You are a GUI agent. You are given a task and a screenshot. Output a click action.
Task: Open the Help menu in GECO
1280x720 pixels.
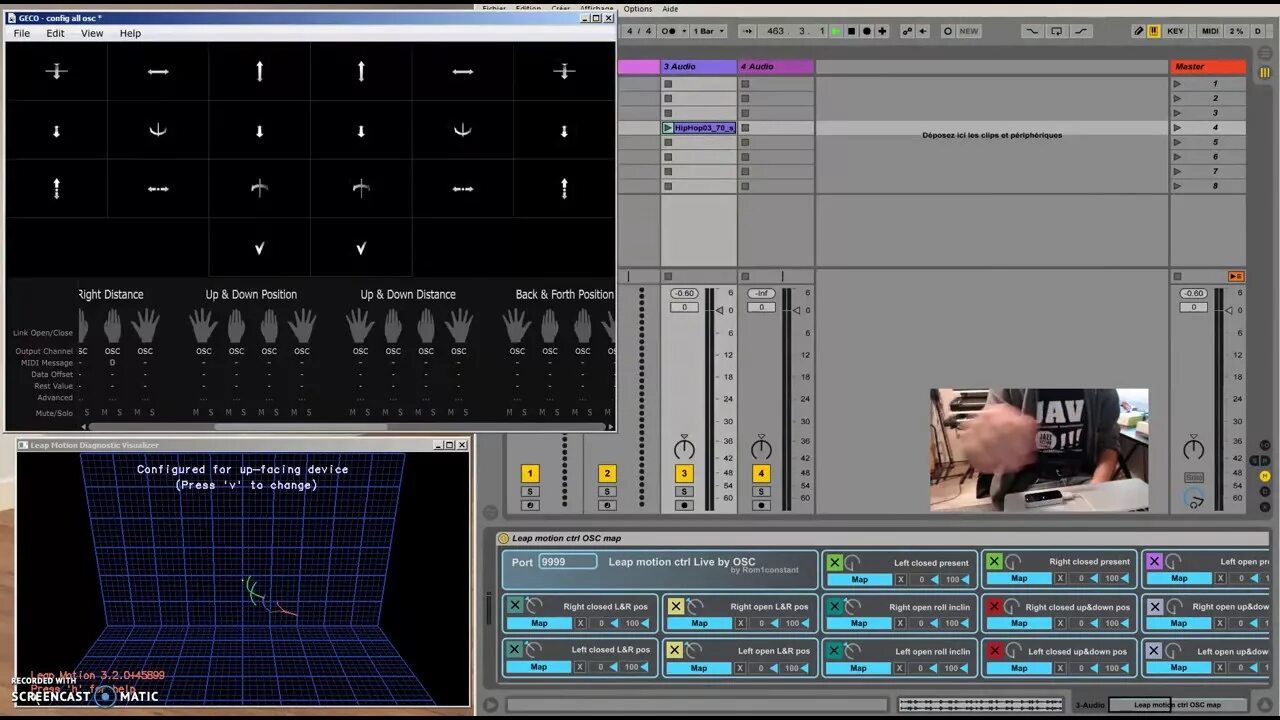(130, 33)
